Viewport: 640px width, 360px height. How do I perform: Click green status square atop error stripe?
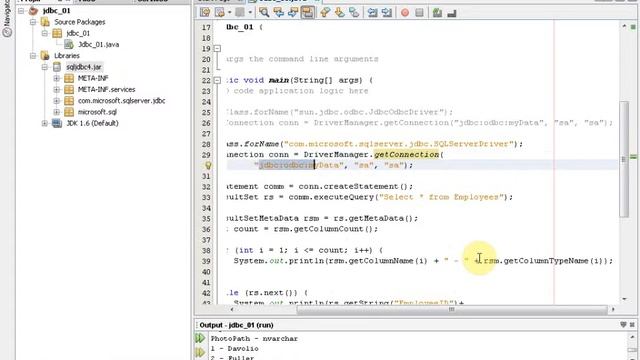pyautogui.click(x=633, y=27)
